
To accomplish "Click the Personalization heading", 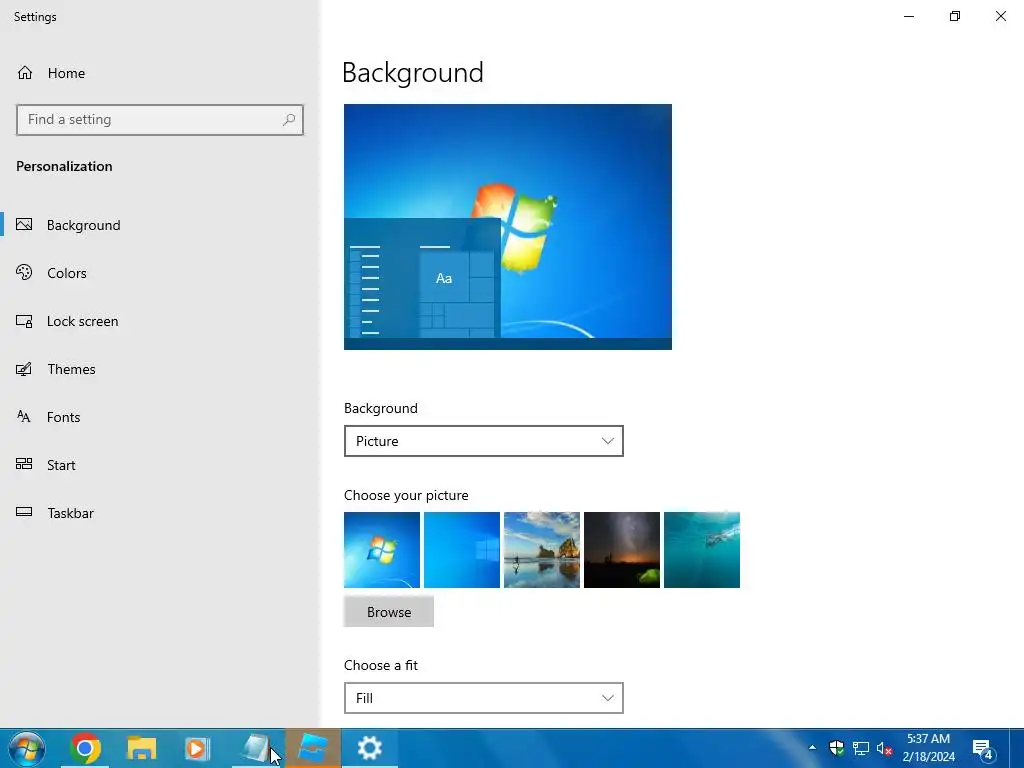I will click(64, 166).
